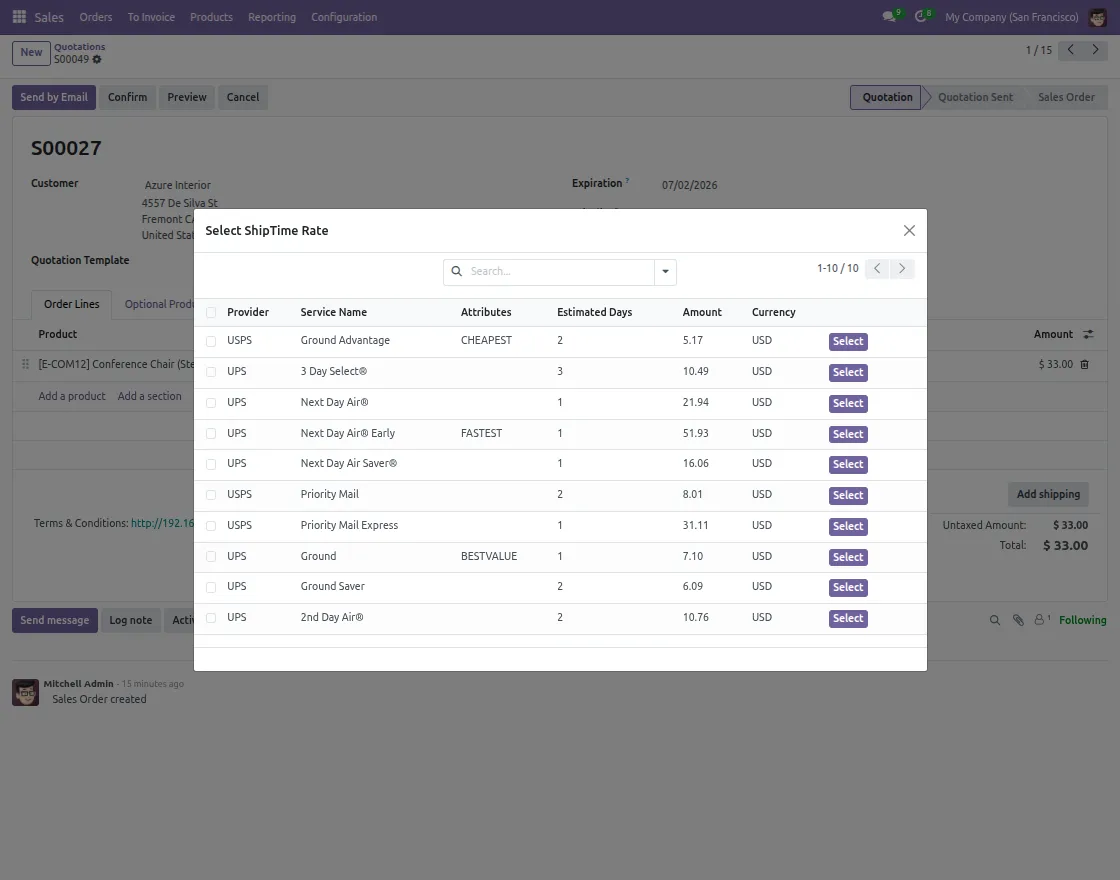Viewport: 1120px width, 880px height.
Task: Delete the Conference Chair order line
Action: tap(1084, 364)
